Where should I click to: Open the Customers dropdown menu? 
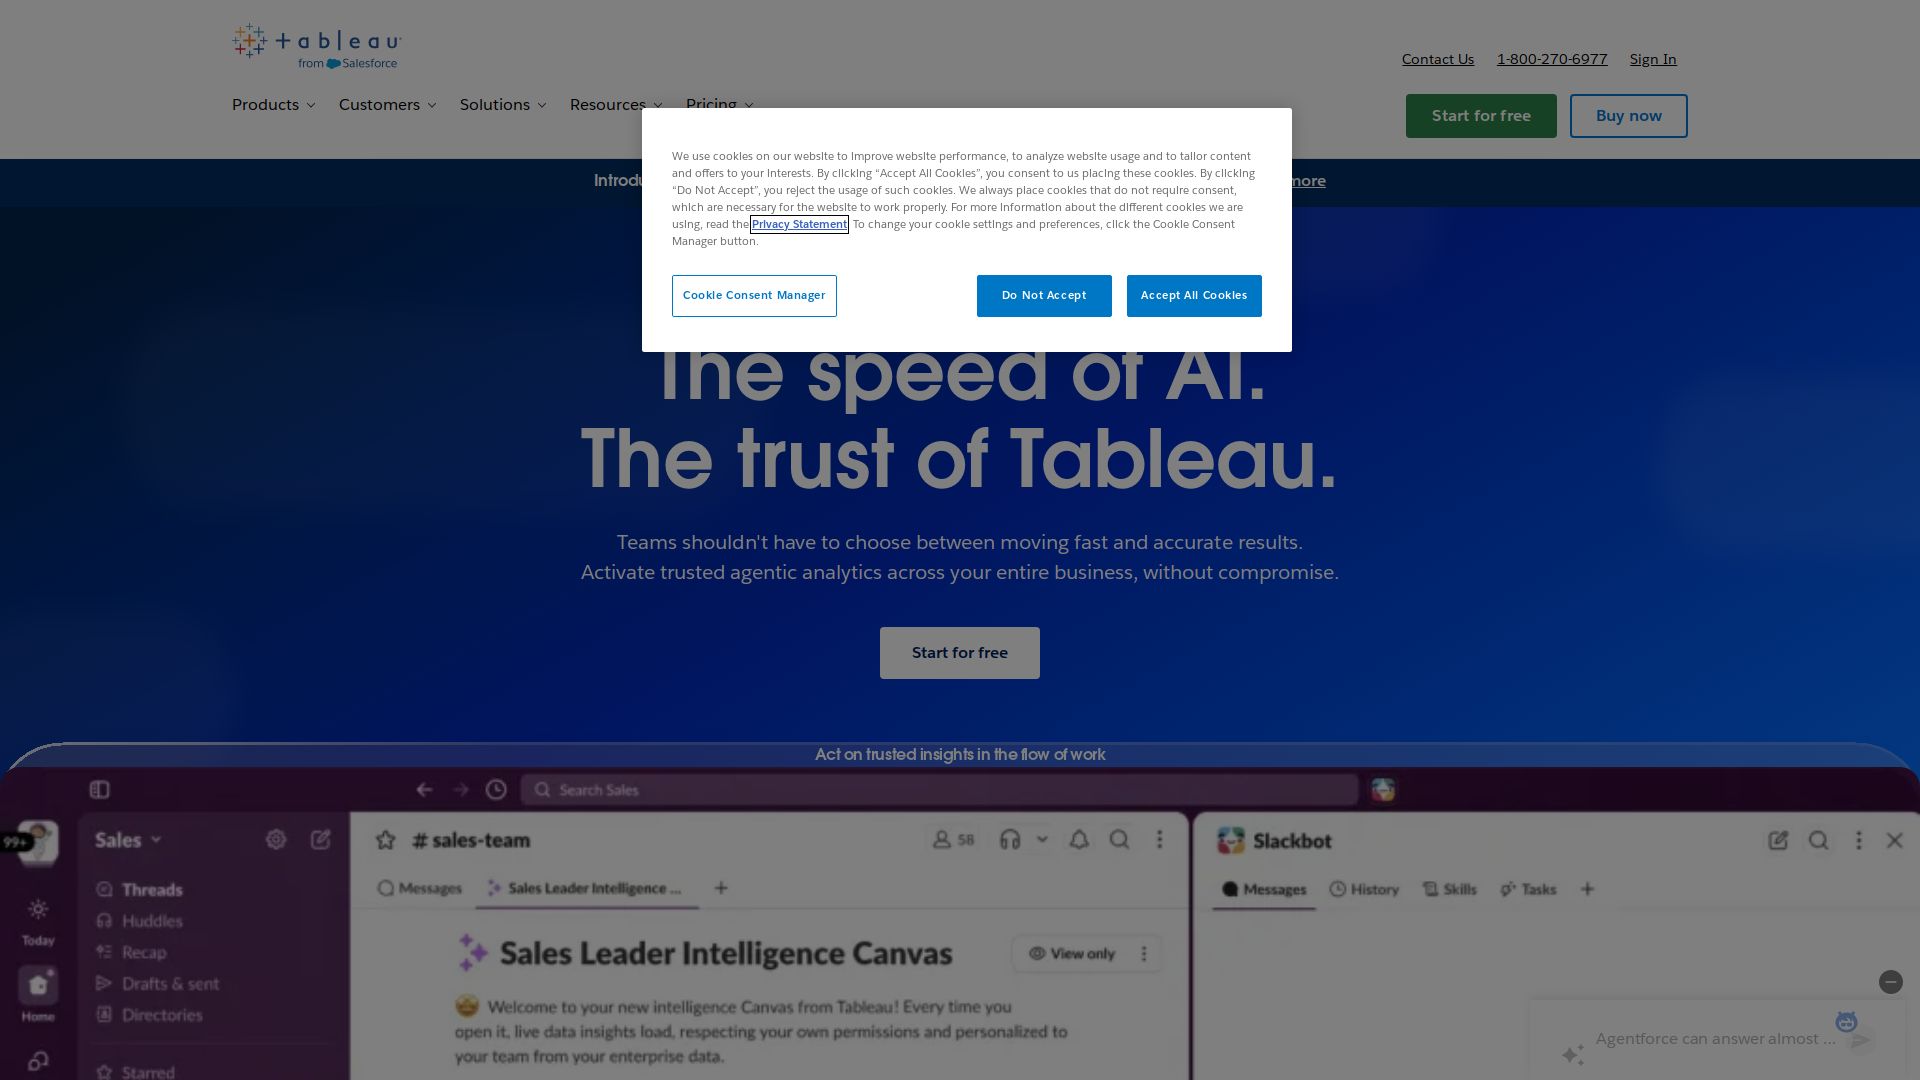pyautogui.click(x=387, y=105)
